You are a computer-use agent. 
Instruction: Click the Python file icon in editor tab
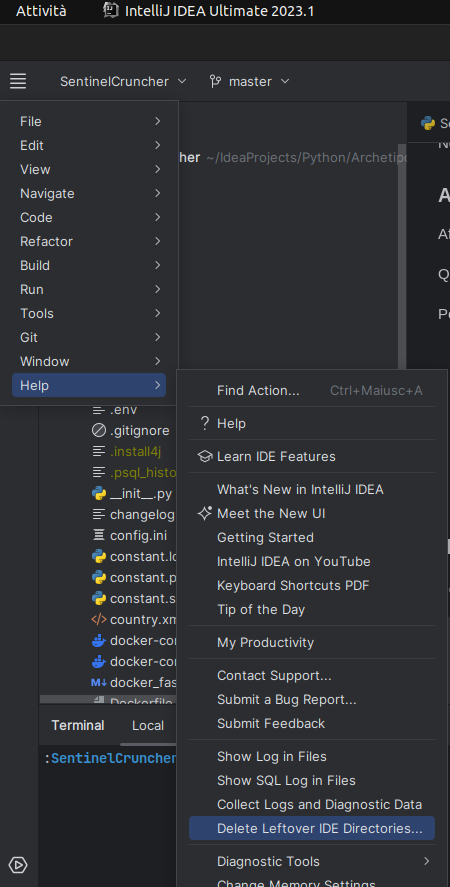point(428,123)
